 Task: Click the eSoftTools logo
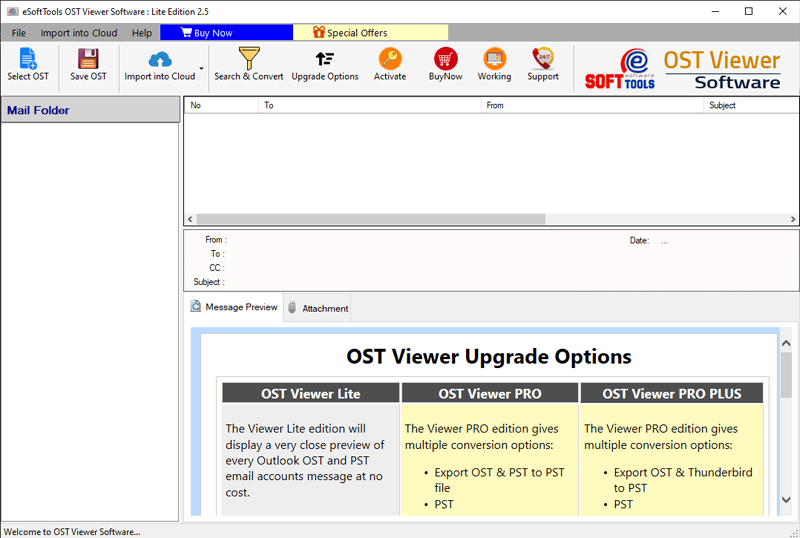620,69
